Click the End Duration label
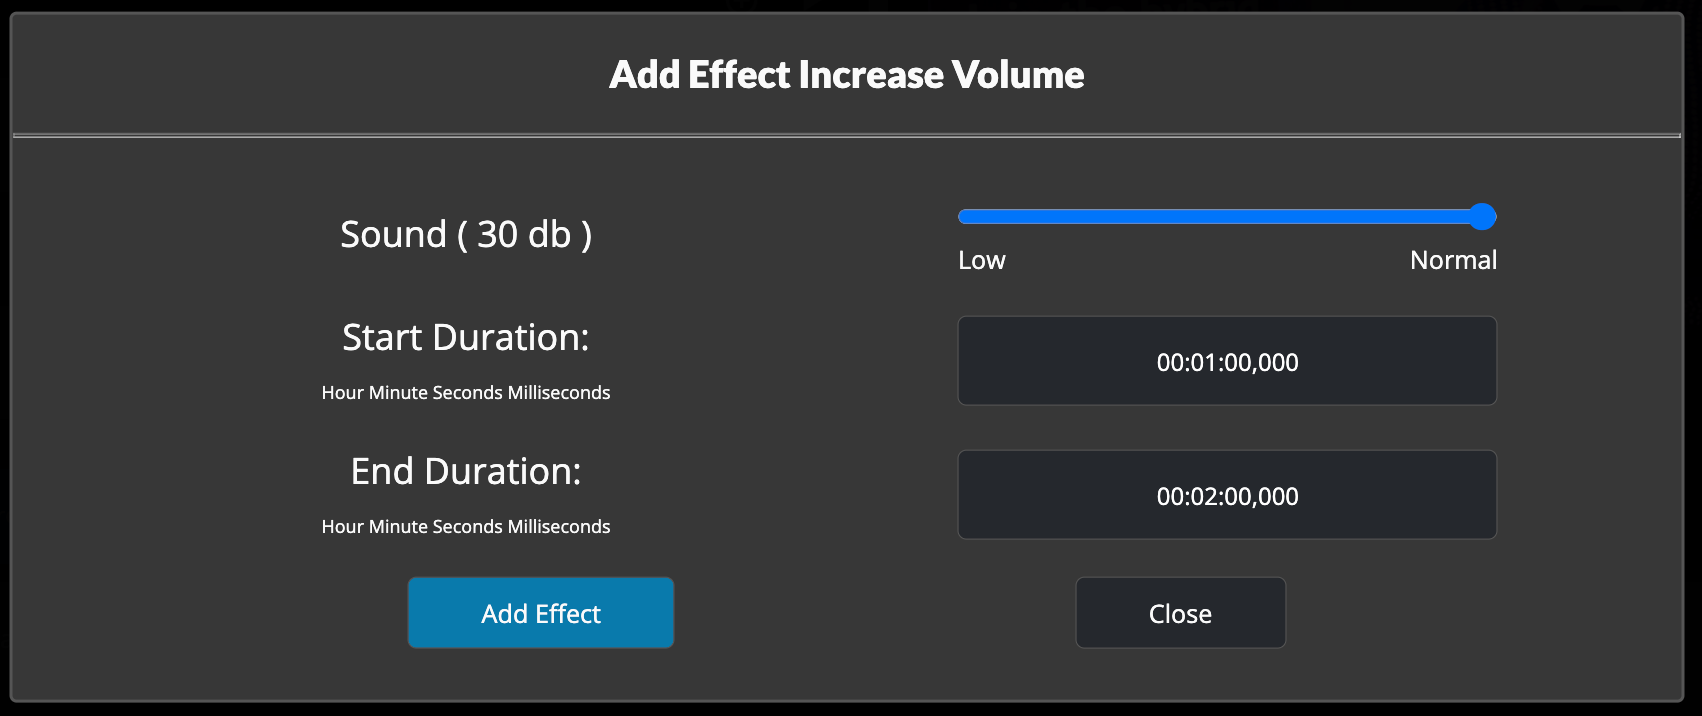Image resolution: width=1702 pixels, height=716 pixels. [466, 471]
